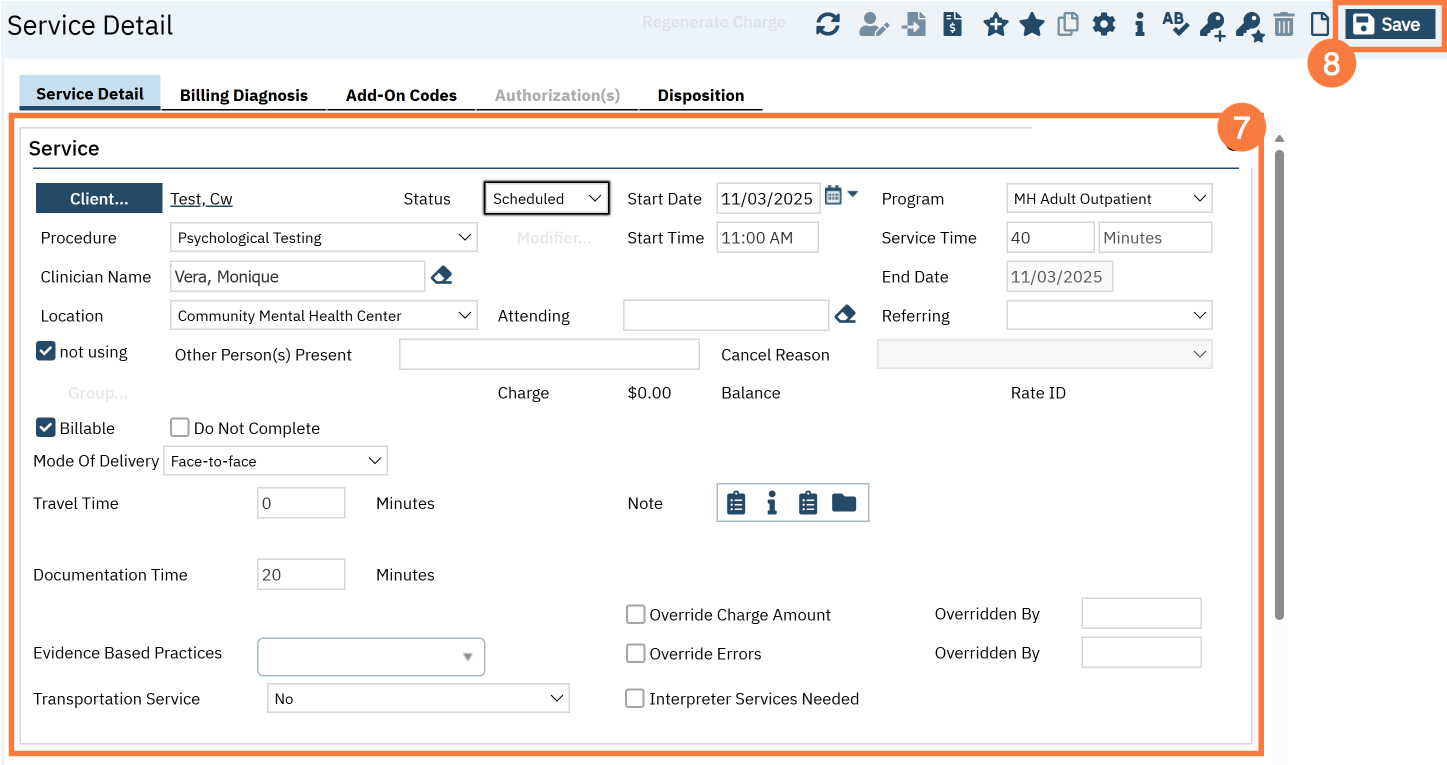Open the Disposition tab

click(x=700, y=96)
